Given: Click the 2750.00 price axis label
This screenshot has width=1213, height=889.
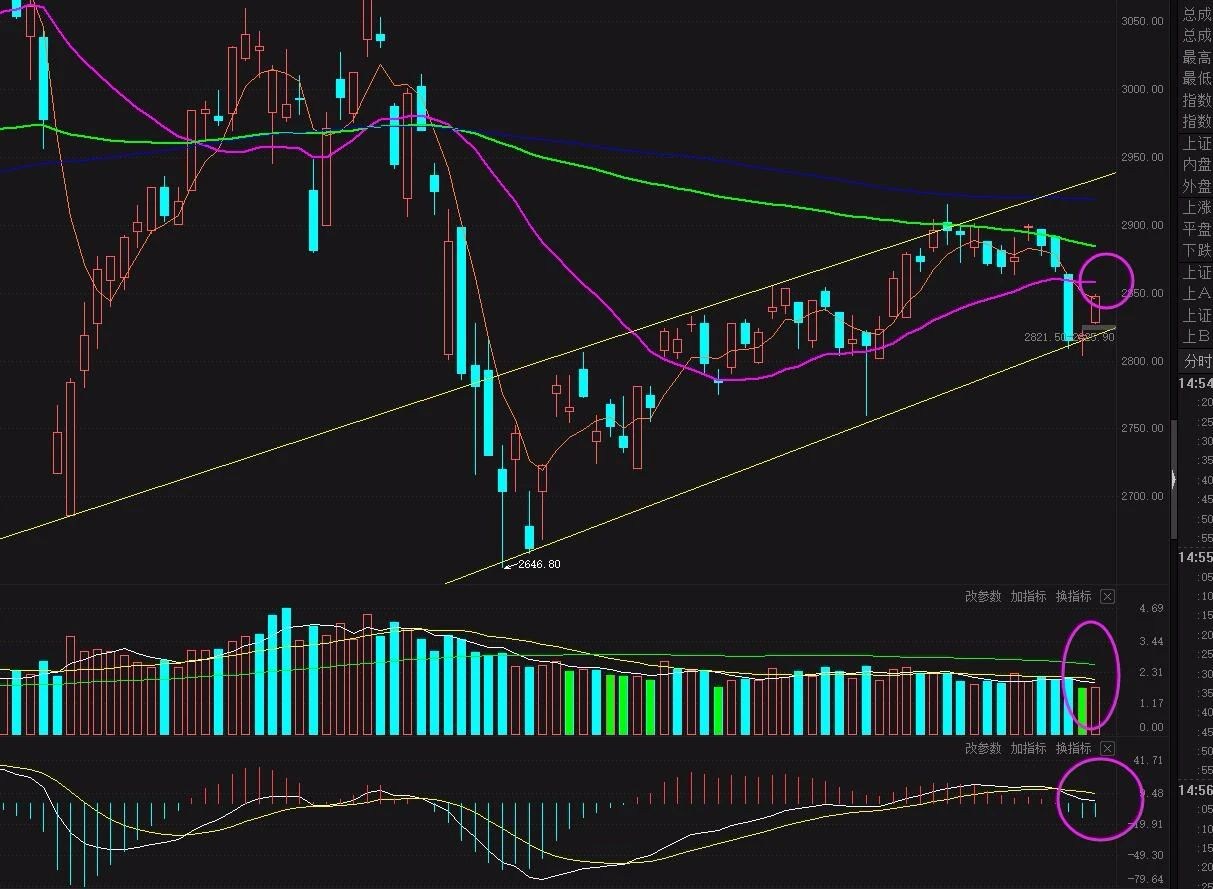Looking at the screenshot, I should [x=1142, y=429].
